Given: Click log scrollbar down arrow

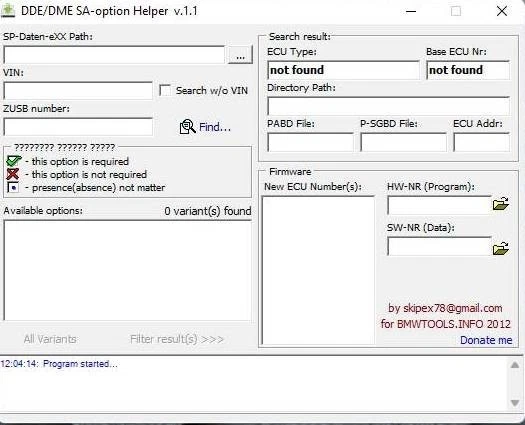Looking at the screenshot, I should 515,403.
